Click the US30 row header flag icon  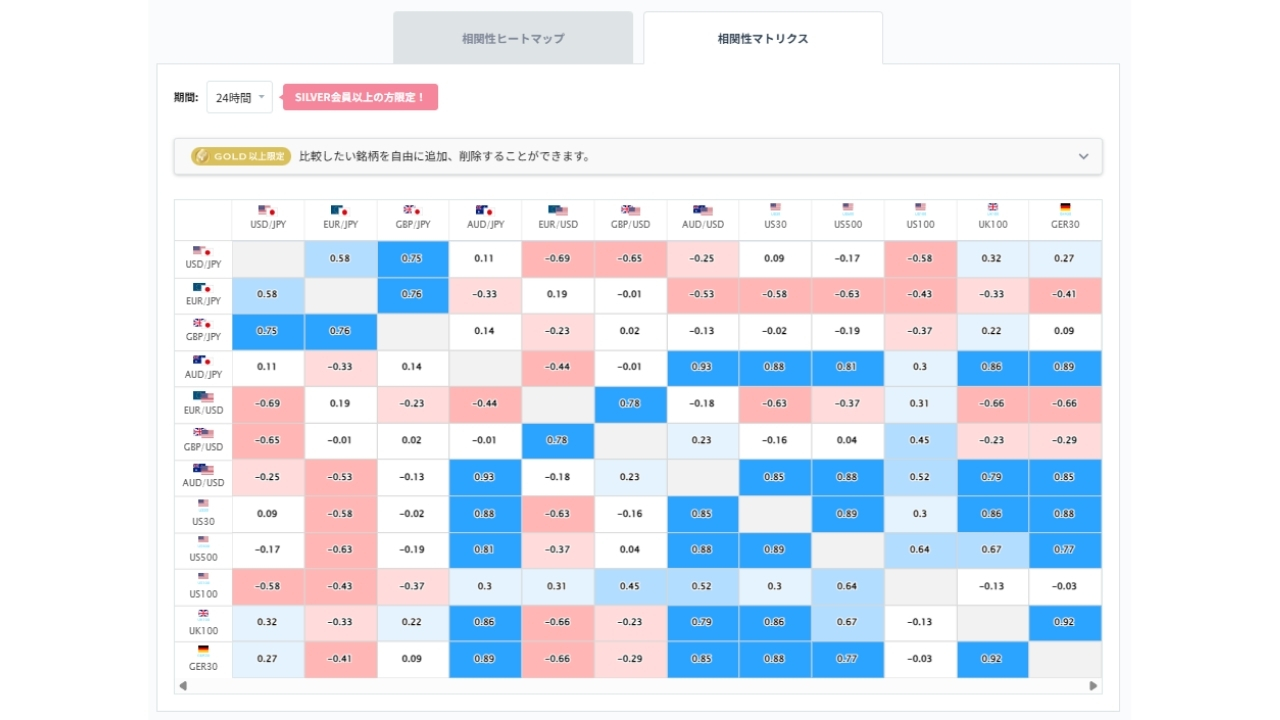[x=203, y=506]
